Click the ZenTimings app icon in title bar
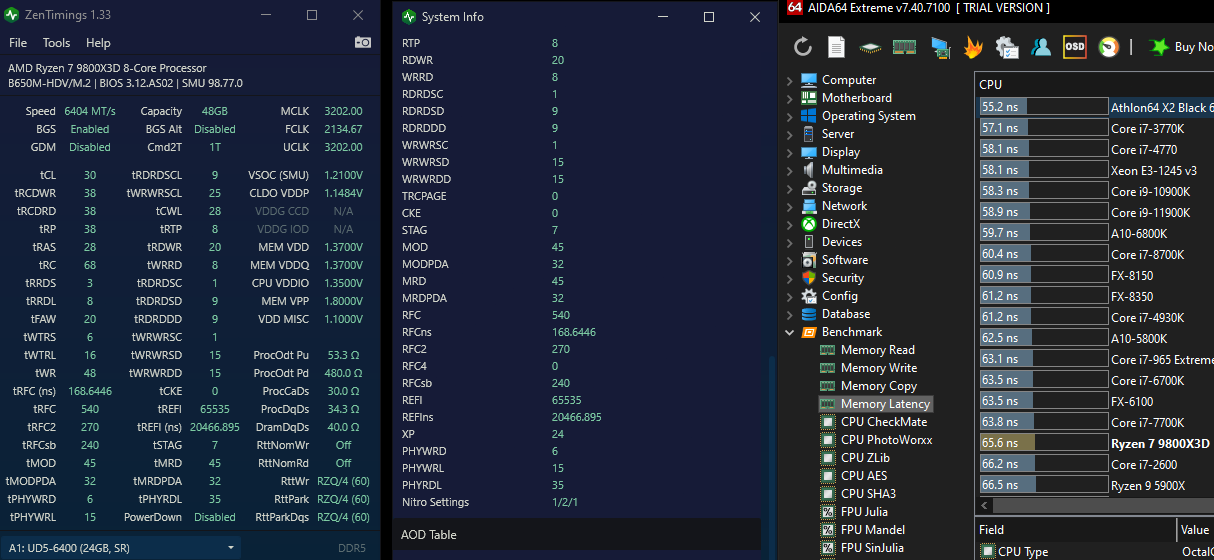The image size is (1214, 560). click(x=13, y=16)
